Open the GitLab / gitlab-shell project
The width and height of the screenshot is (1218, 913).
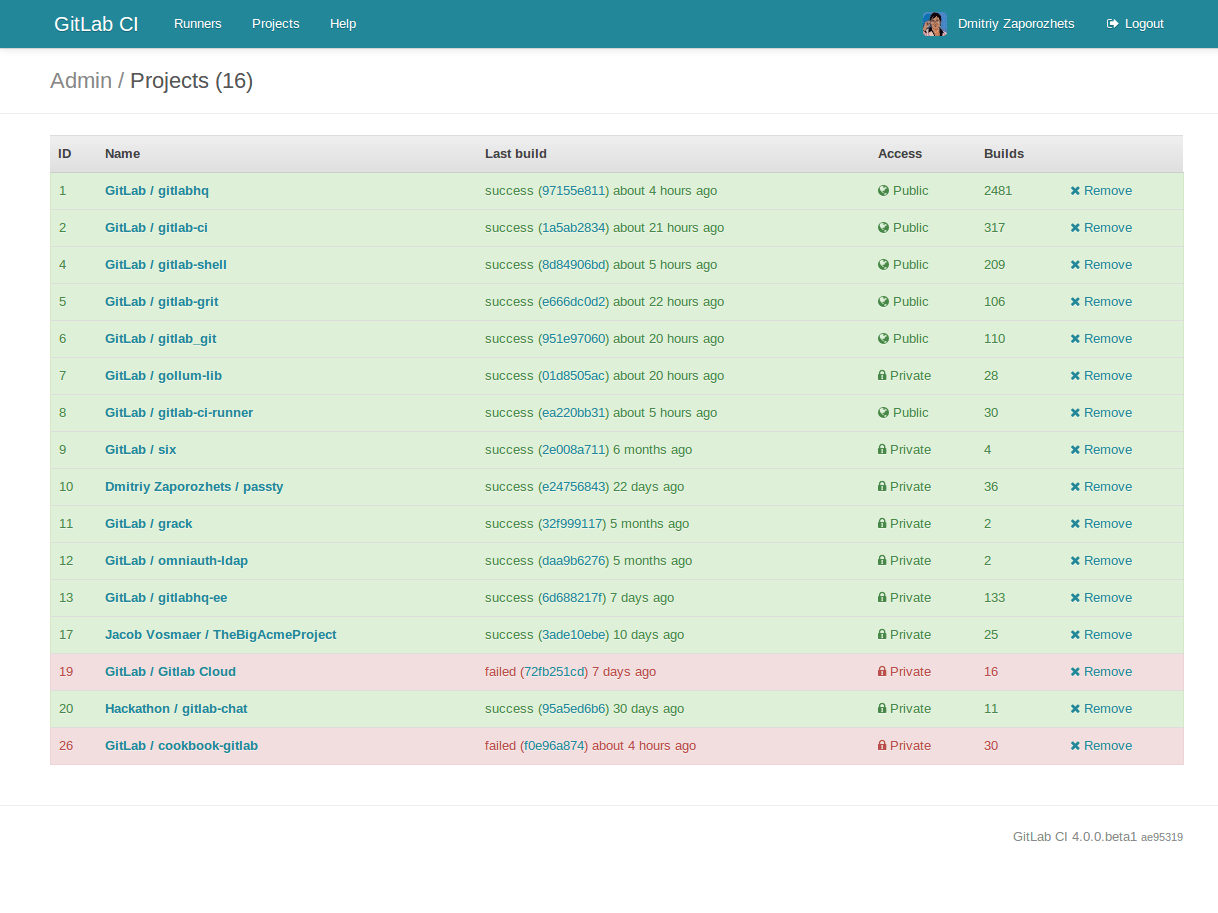[166, 265]
